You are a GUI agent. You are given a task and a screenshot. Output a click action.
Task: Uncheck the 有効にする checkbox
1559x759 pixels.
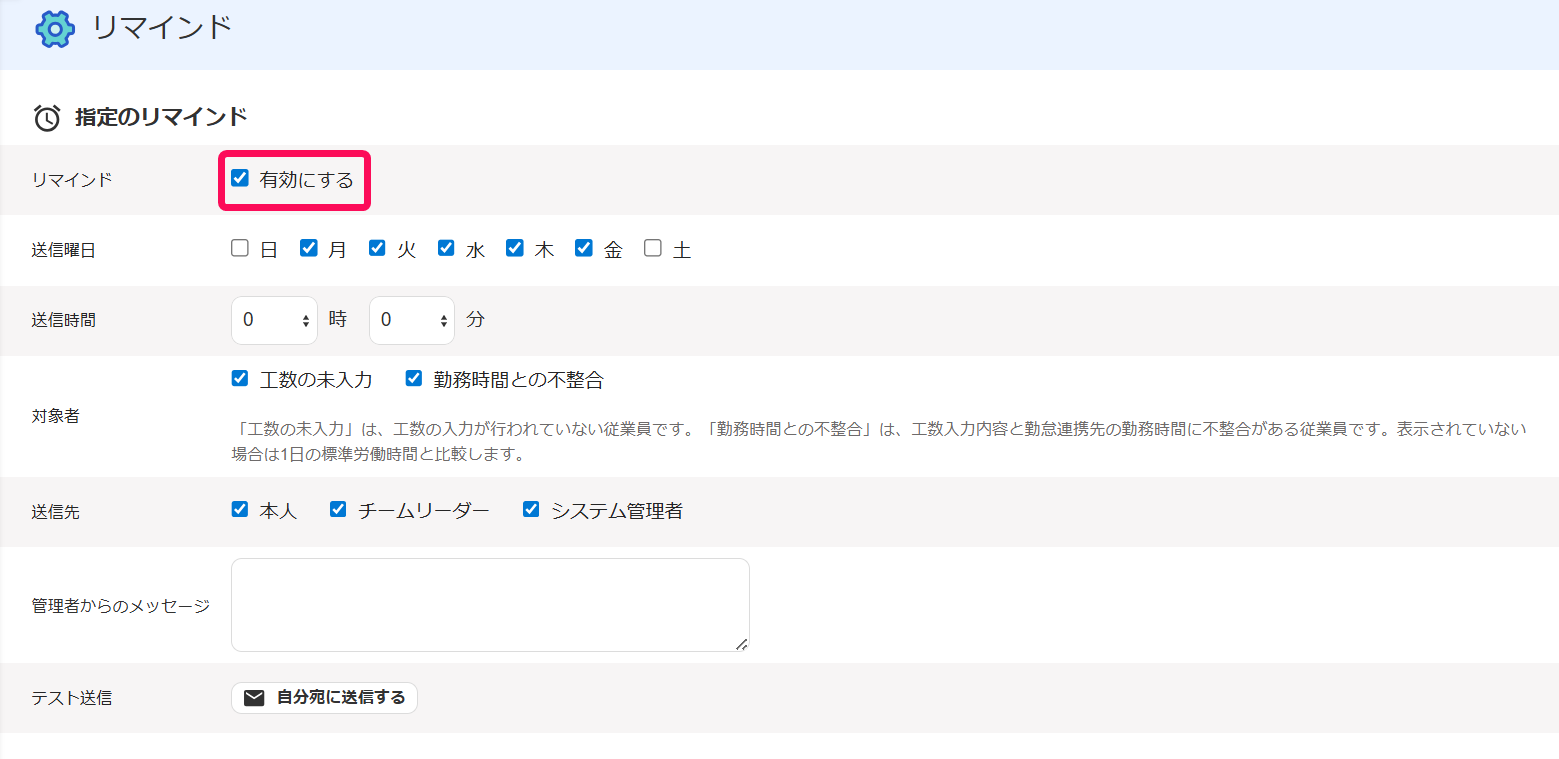pos(240,179)
